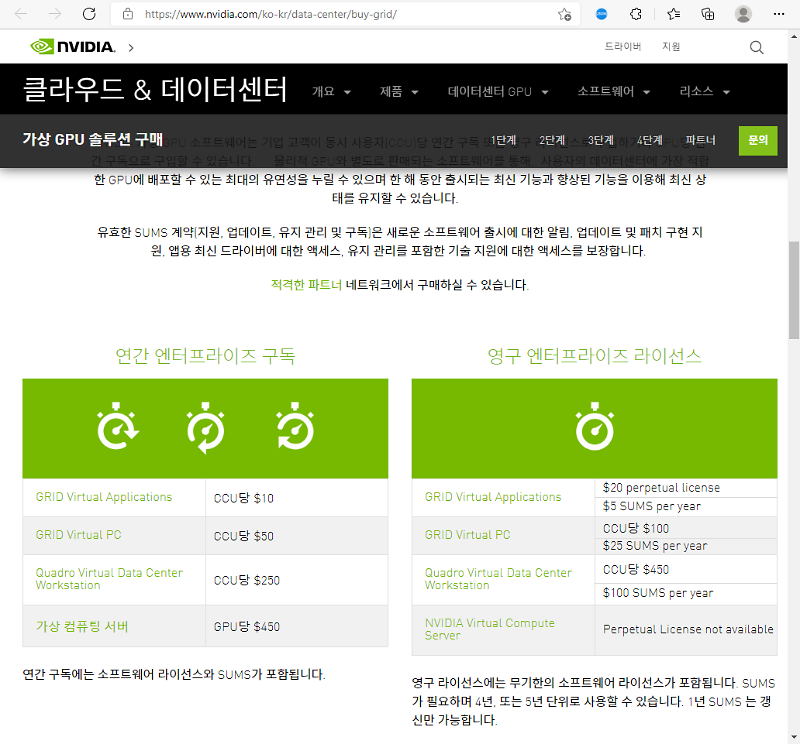Jump to 1단계 section
The image size is (800, 744).
click(504, 140)
